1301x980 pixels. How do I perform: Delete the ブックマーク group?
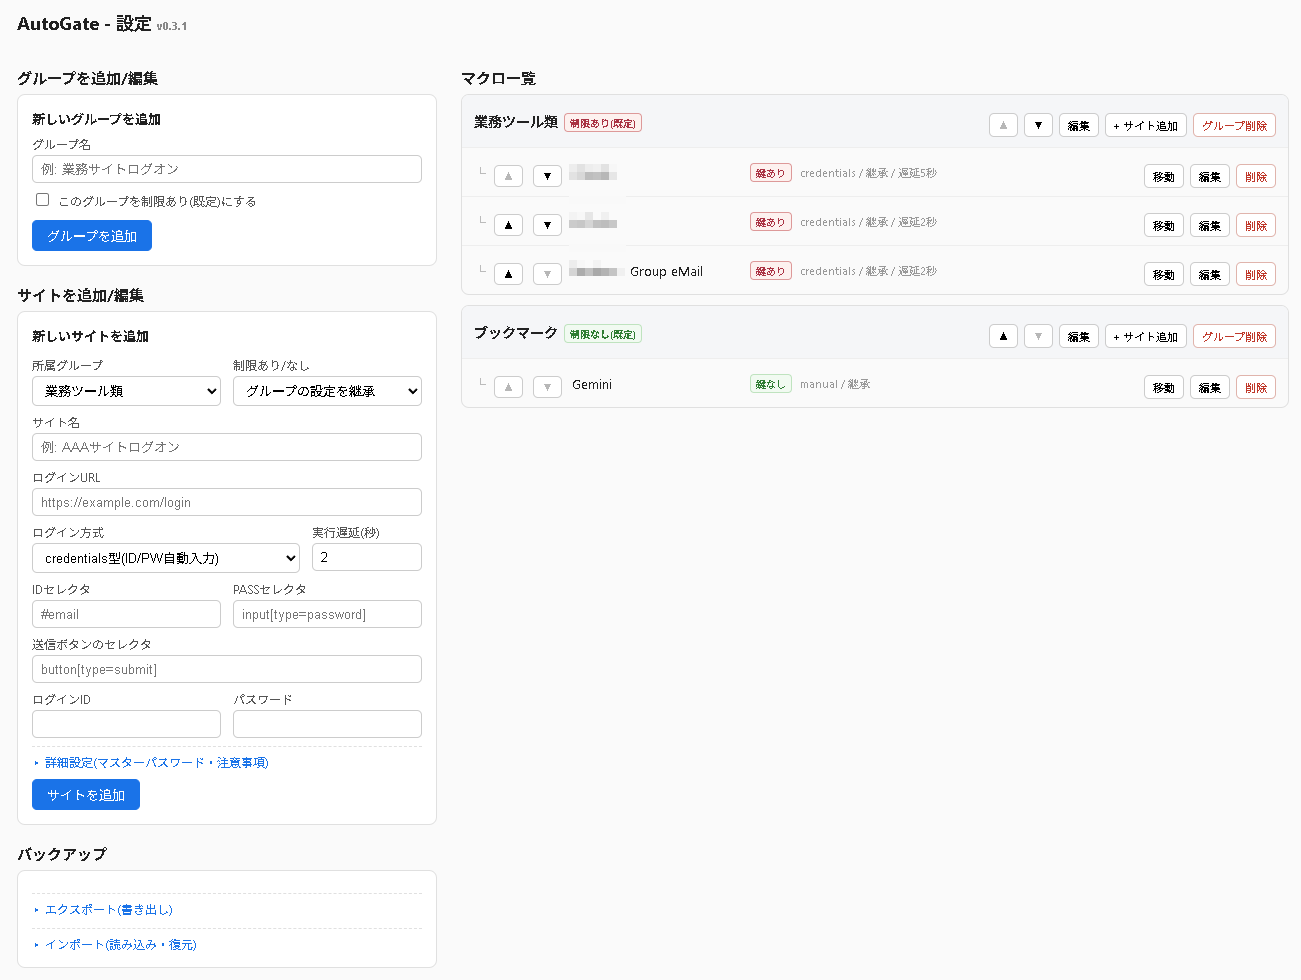(1234, 336)
